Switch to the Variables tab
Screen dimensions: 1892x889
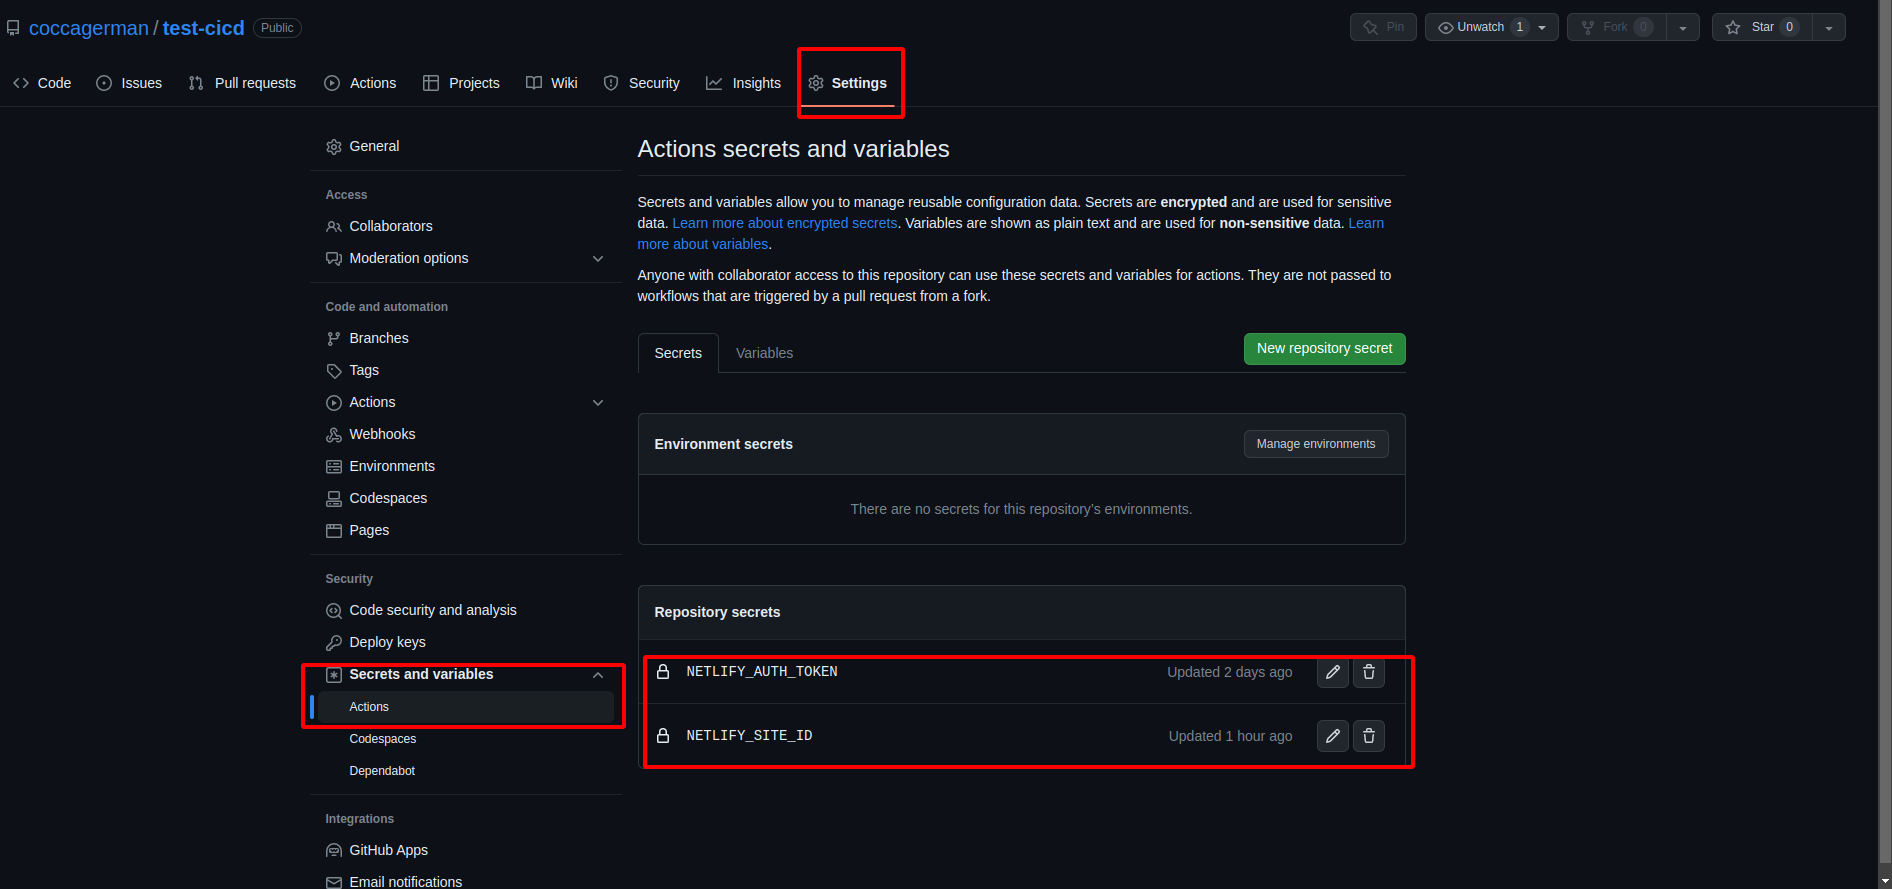tap(764, 353)
